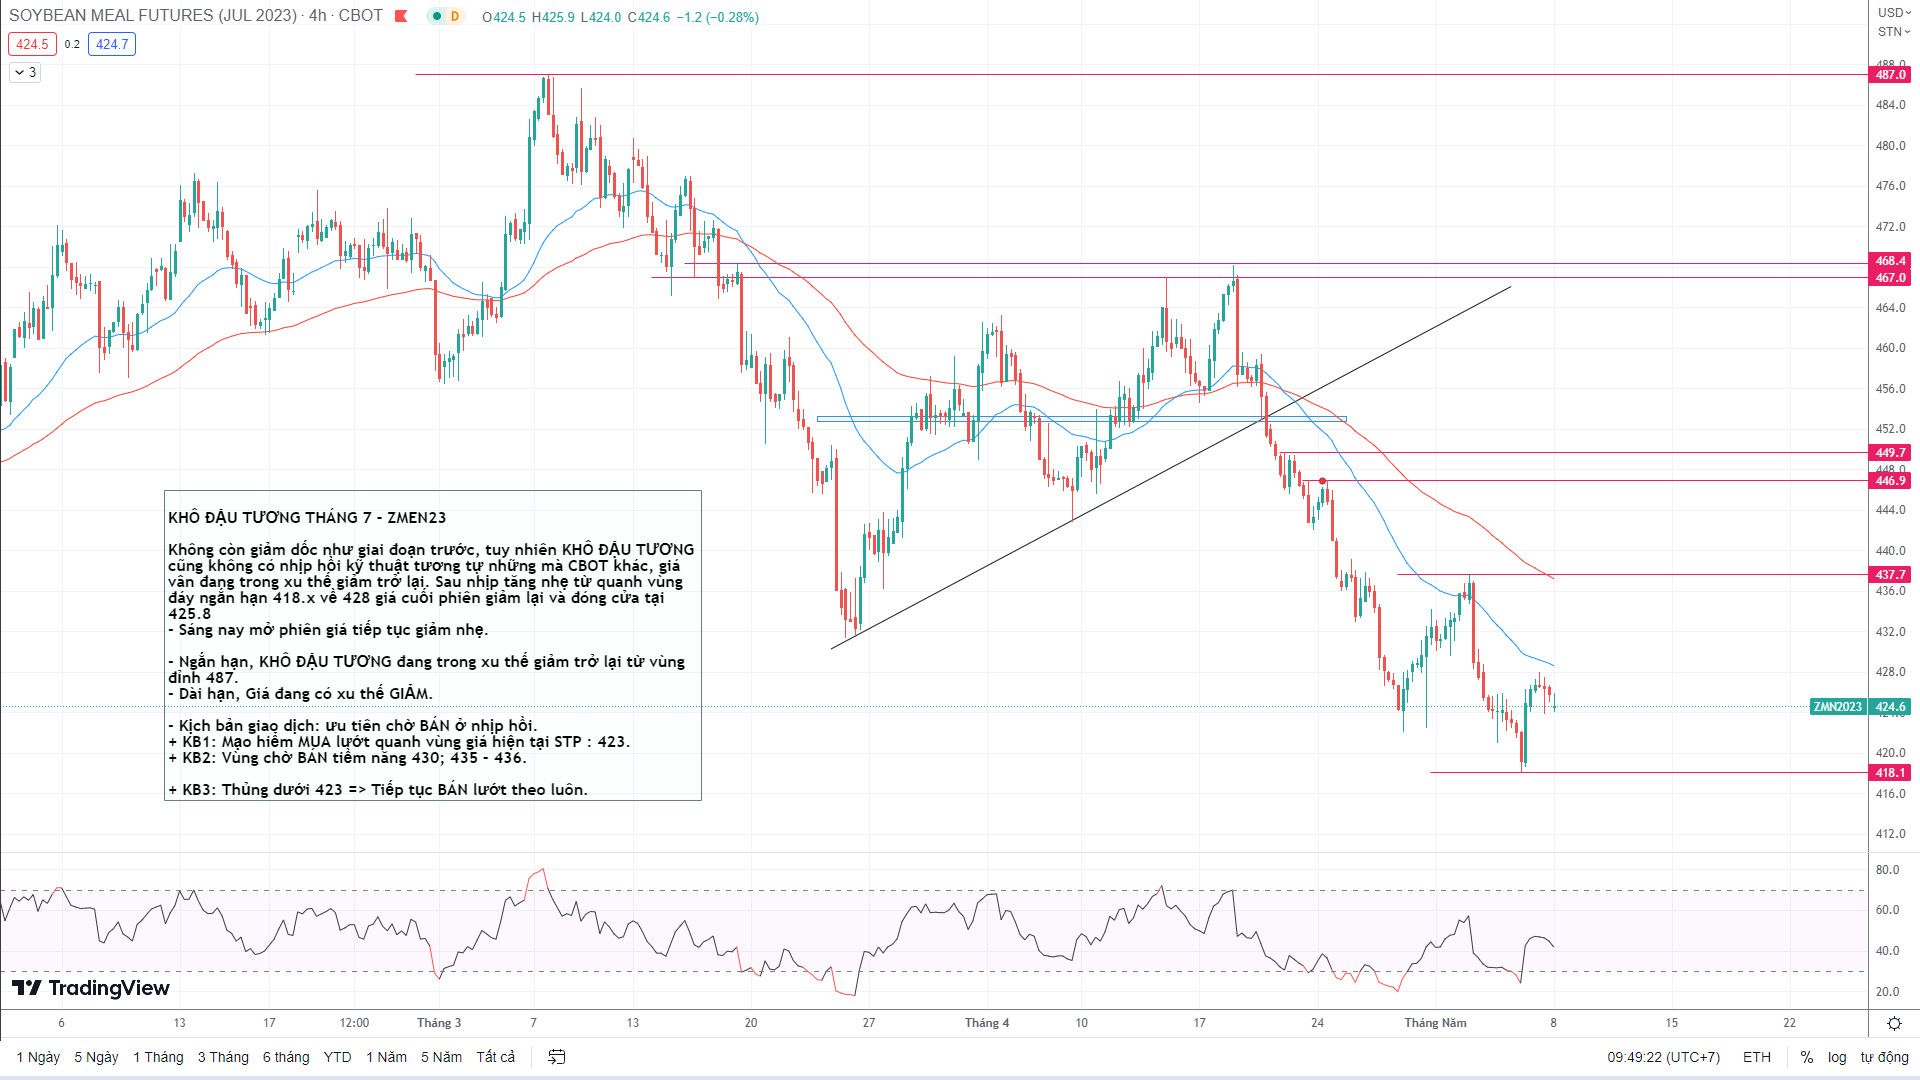Click the red flag icon beside CBOT
Viewport: 1920px width, 1080px height.
click(x=400, y=16)
